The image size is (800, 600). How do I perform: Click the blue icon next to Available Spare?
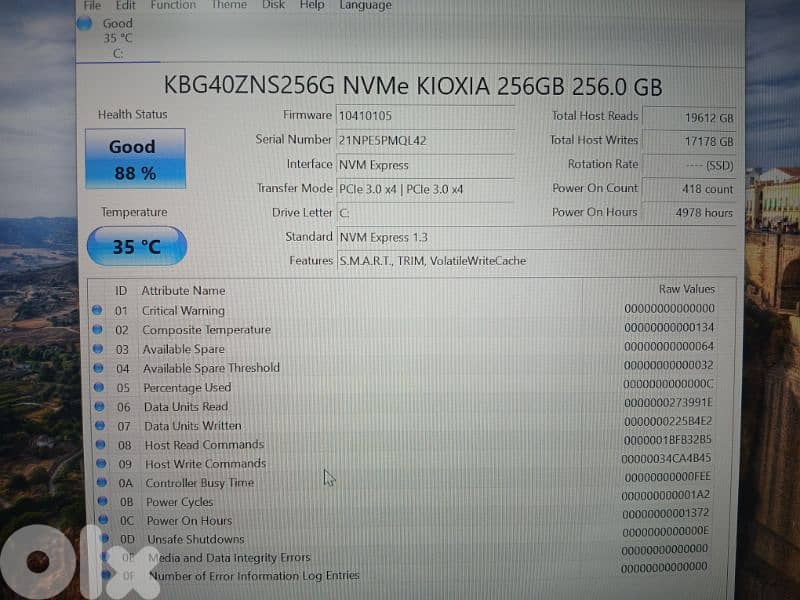pos(97,348)
